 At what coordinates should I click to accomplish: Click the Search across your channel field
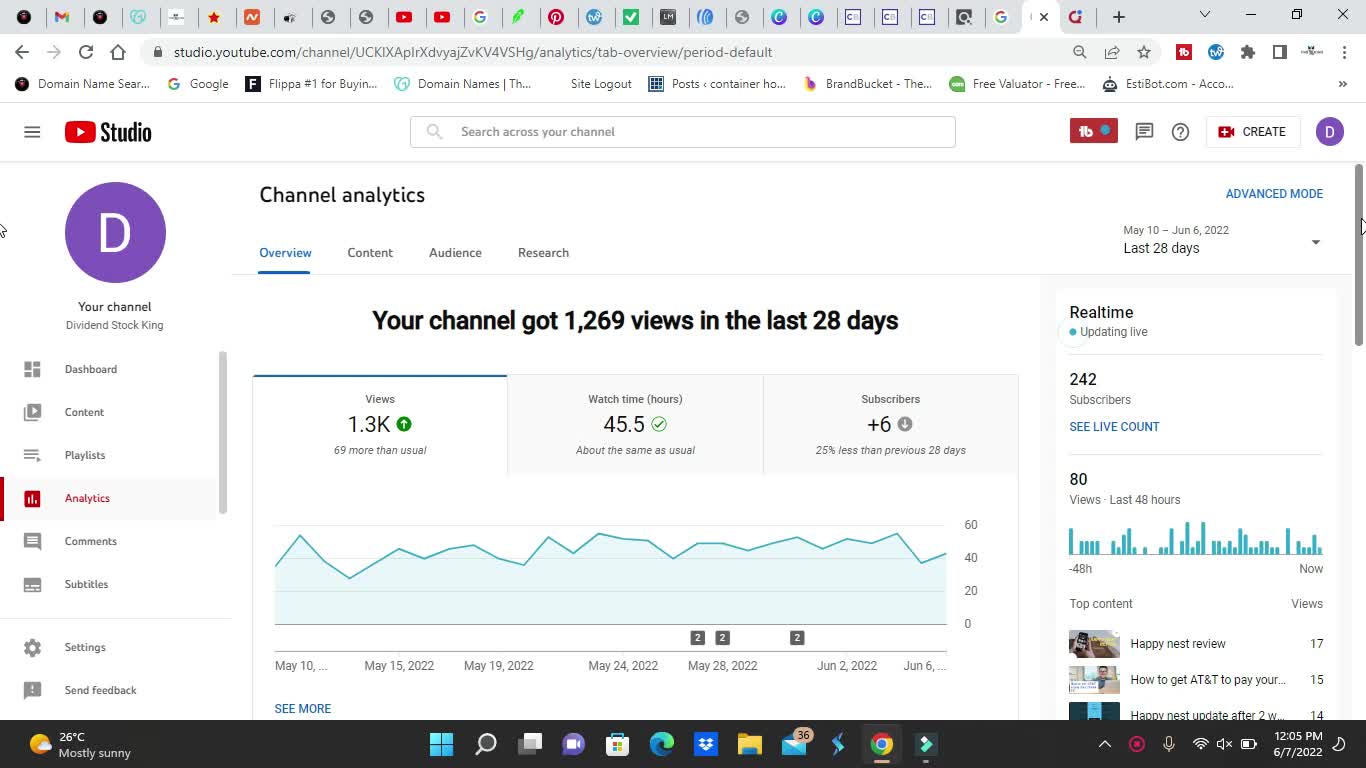pos(683,132)
